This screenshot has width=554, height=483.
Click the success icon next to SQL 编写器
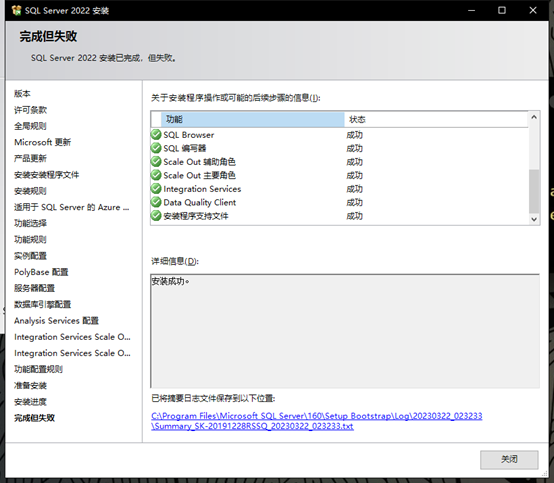(156, 148)
